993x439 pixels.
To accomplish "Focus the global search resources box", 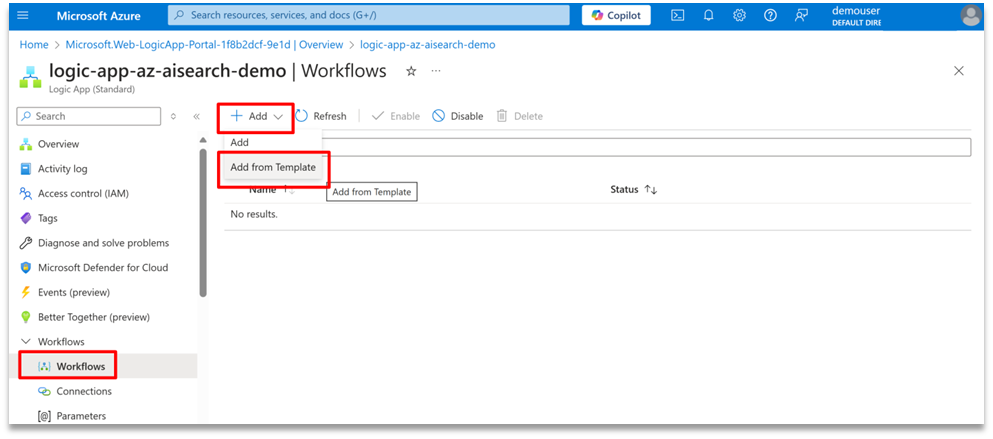I will pos(369,15).
